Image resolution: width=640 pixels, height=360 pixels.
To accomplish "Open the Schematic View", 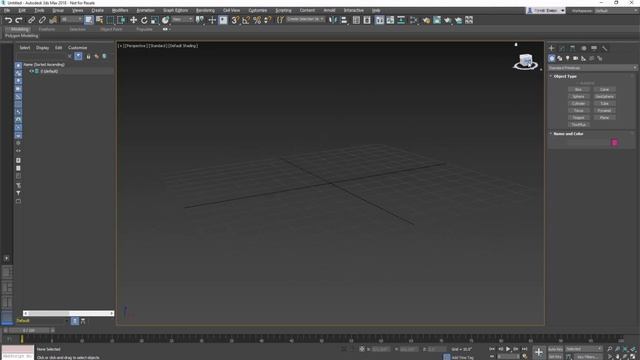I will (401, 20).
